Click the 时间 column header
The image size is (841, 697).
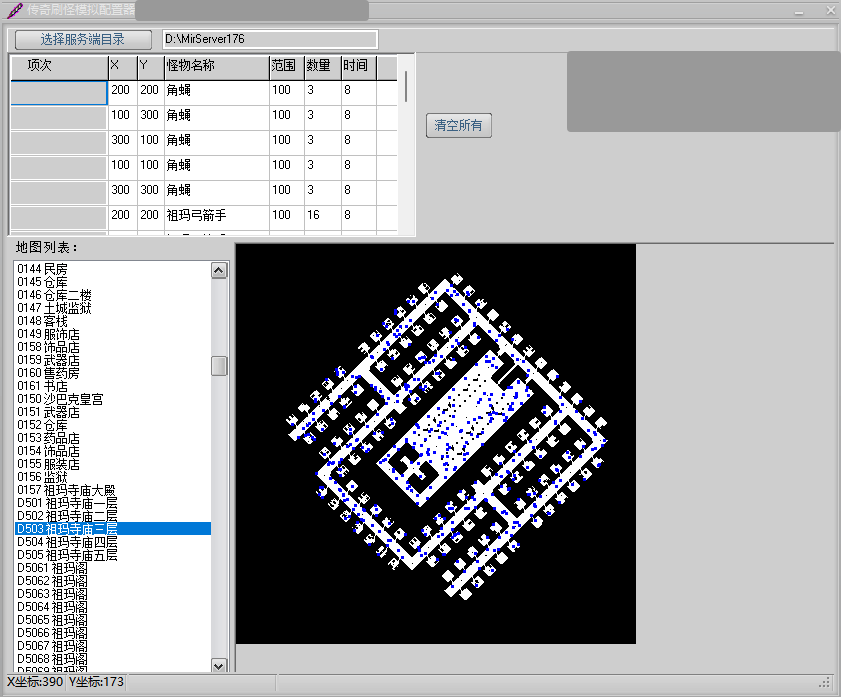pyautogui.click(x=359, y=67)
